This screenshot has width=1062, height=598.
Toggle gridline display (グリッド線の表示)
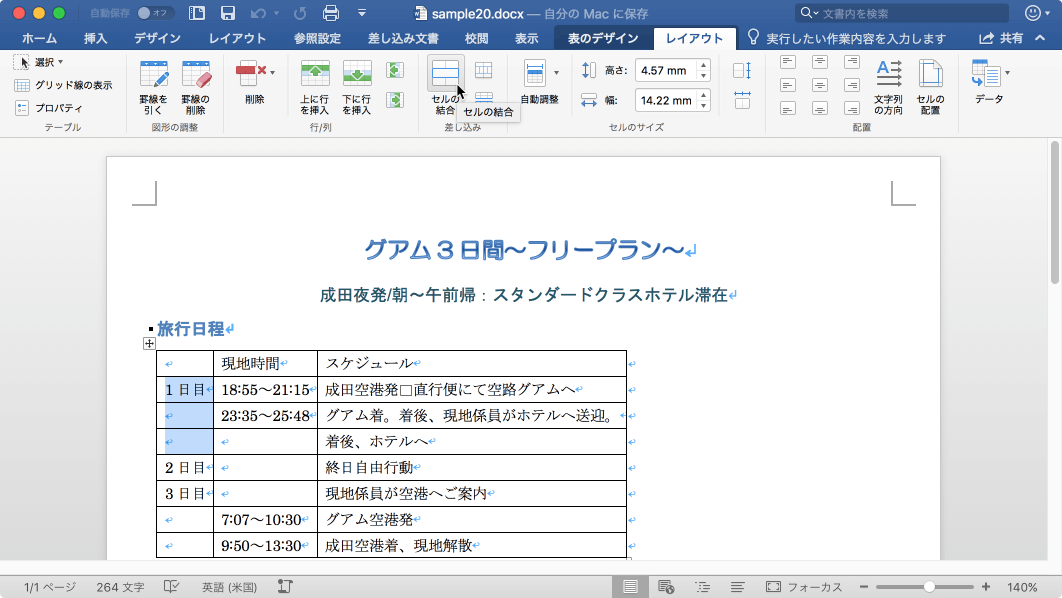pos(63,85)
